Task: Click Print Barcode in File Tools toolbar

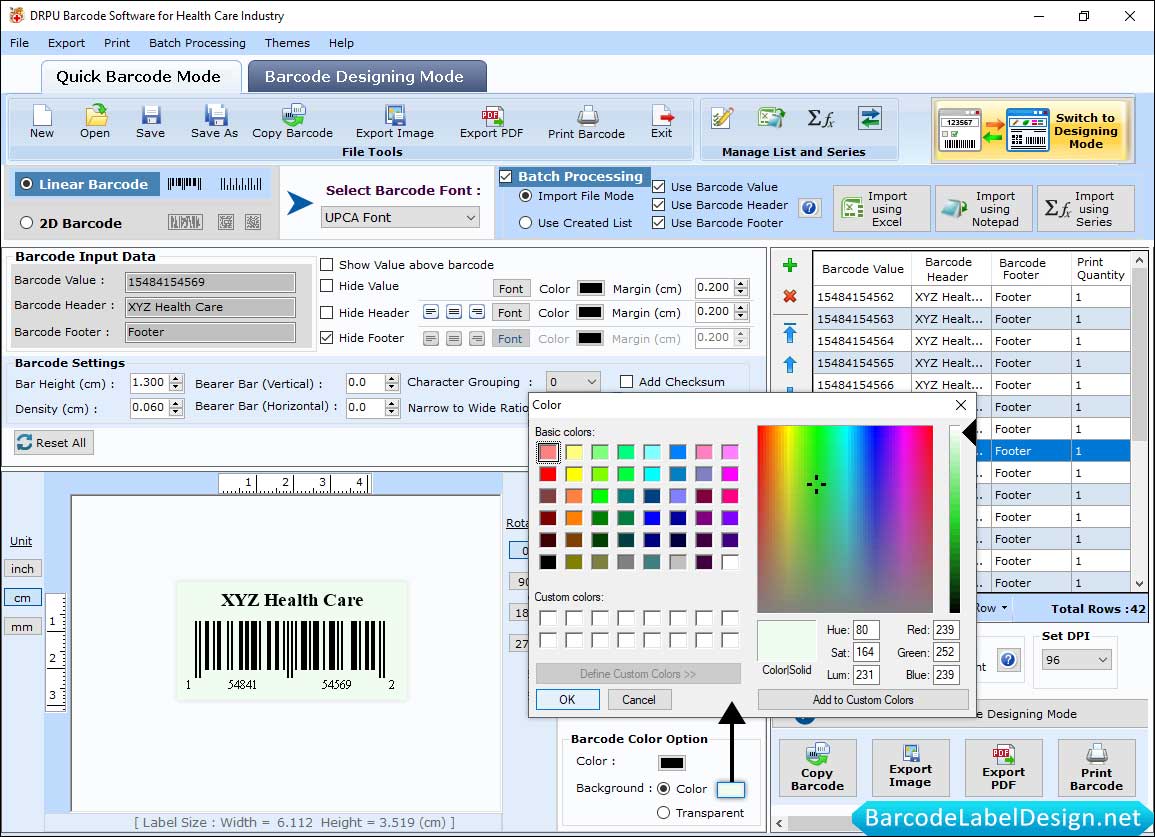Action: [x=586, y=122]
